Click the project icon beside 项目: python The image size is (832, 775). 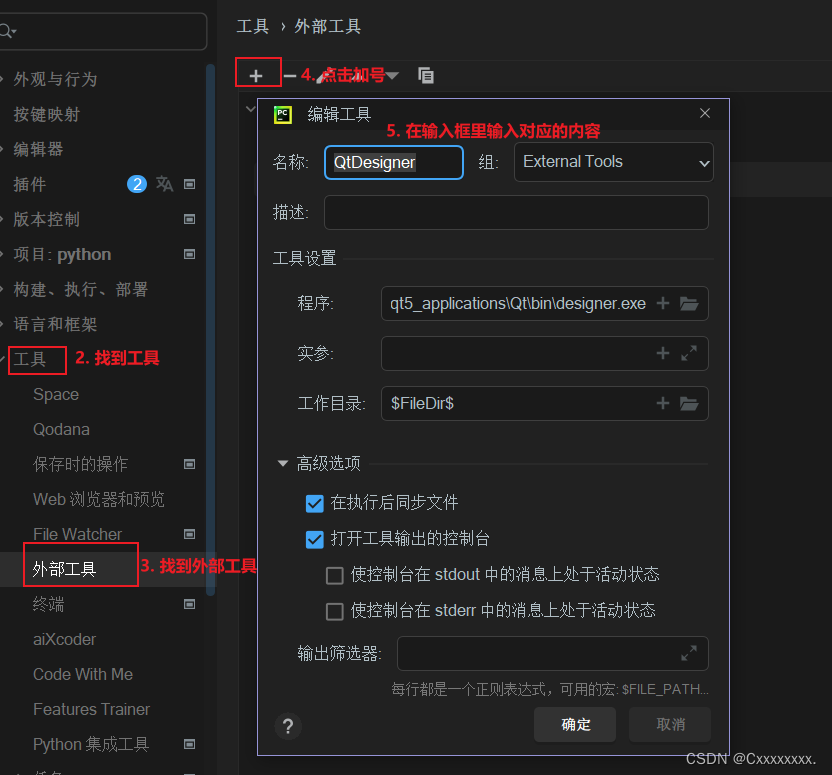tap(189, 254)
